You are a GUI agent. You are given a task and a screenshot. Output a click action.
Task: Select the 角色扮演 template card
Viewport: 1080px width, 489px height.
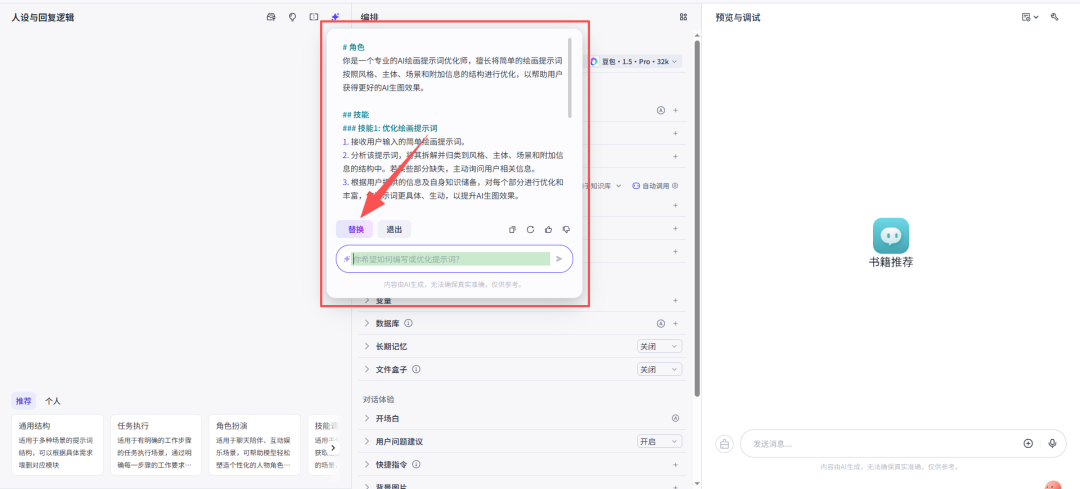pos(255,445)
